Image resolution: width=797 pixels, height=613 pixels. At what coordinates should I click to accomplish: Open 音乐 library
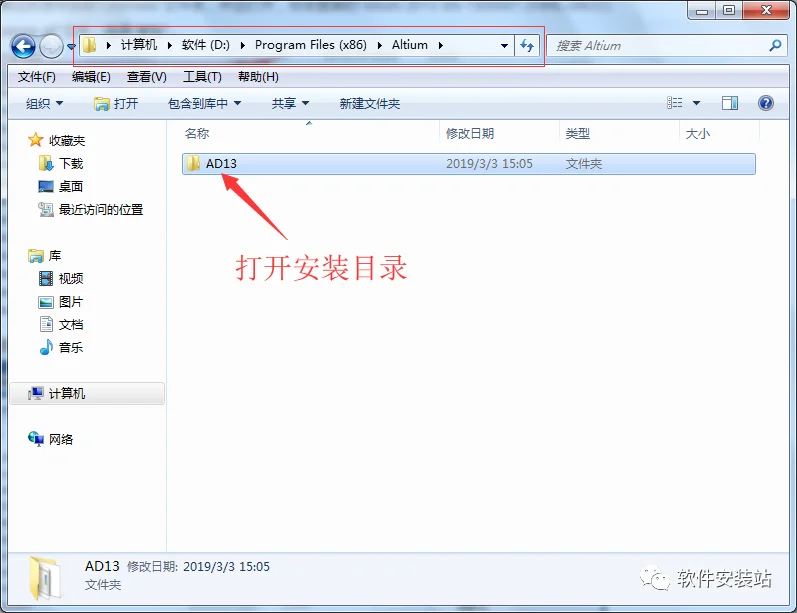[71, 348]
